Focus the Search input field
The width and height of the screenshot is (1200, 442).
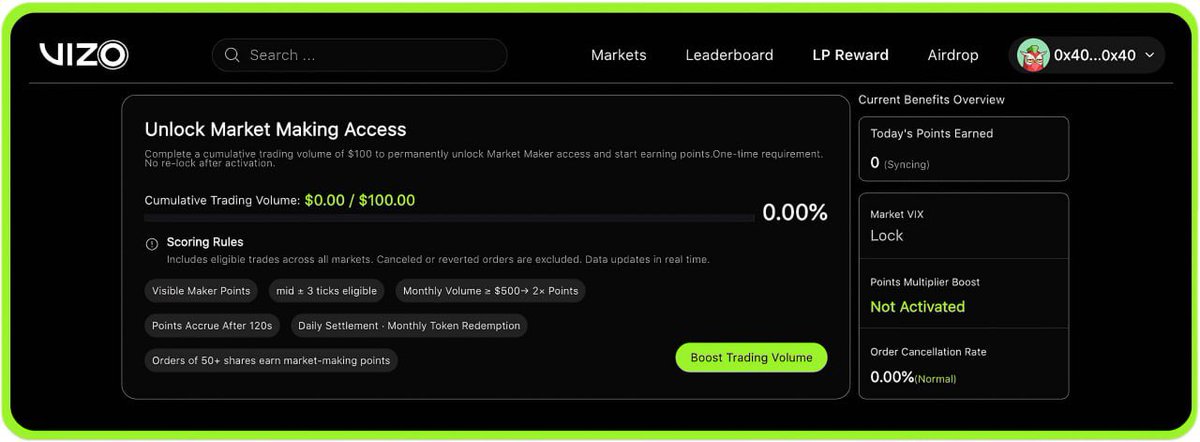click(359, 55)
